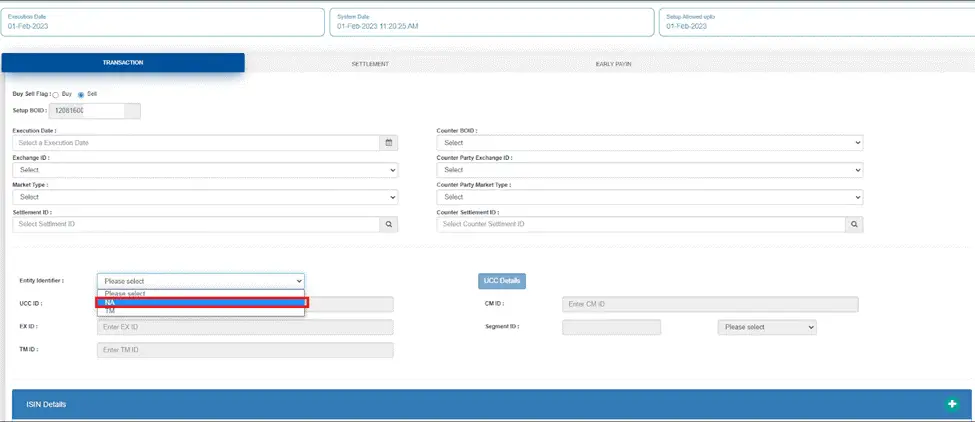Open the dropdown next to Segment ID
Viewport: 975px width, 422px height.
767,327
